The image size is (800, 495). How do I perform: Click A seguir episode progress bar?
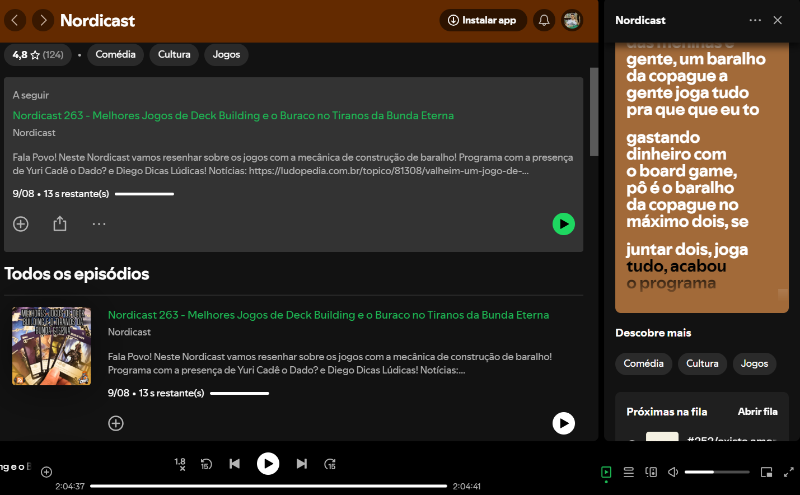tap(144, 194)
